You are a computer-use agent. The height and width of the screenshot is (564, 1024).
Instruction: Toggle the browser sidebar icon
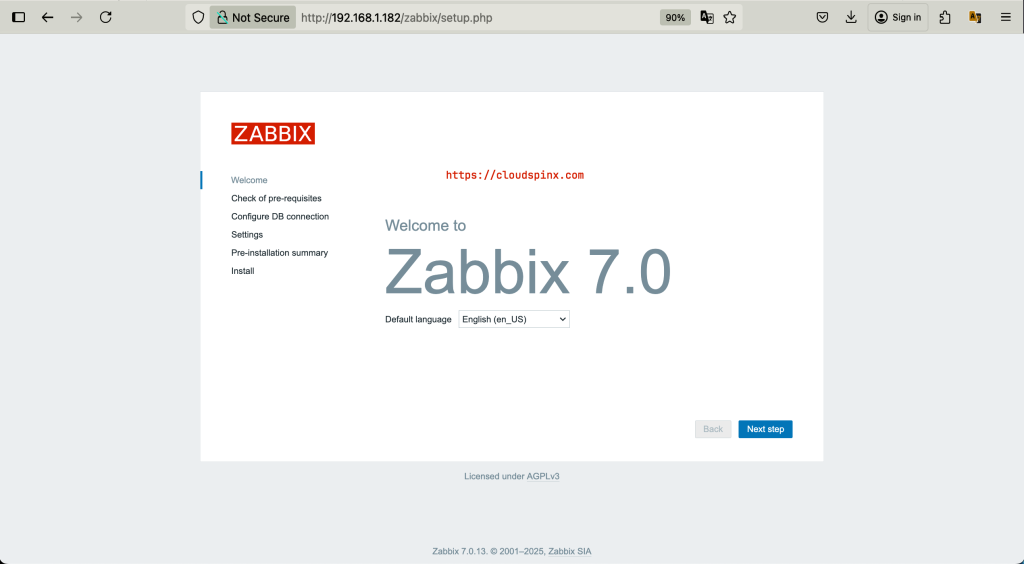tap(19, 18)
